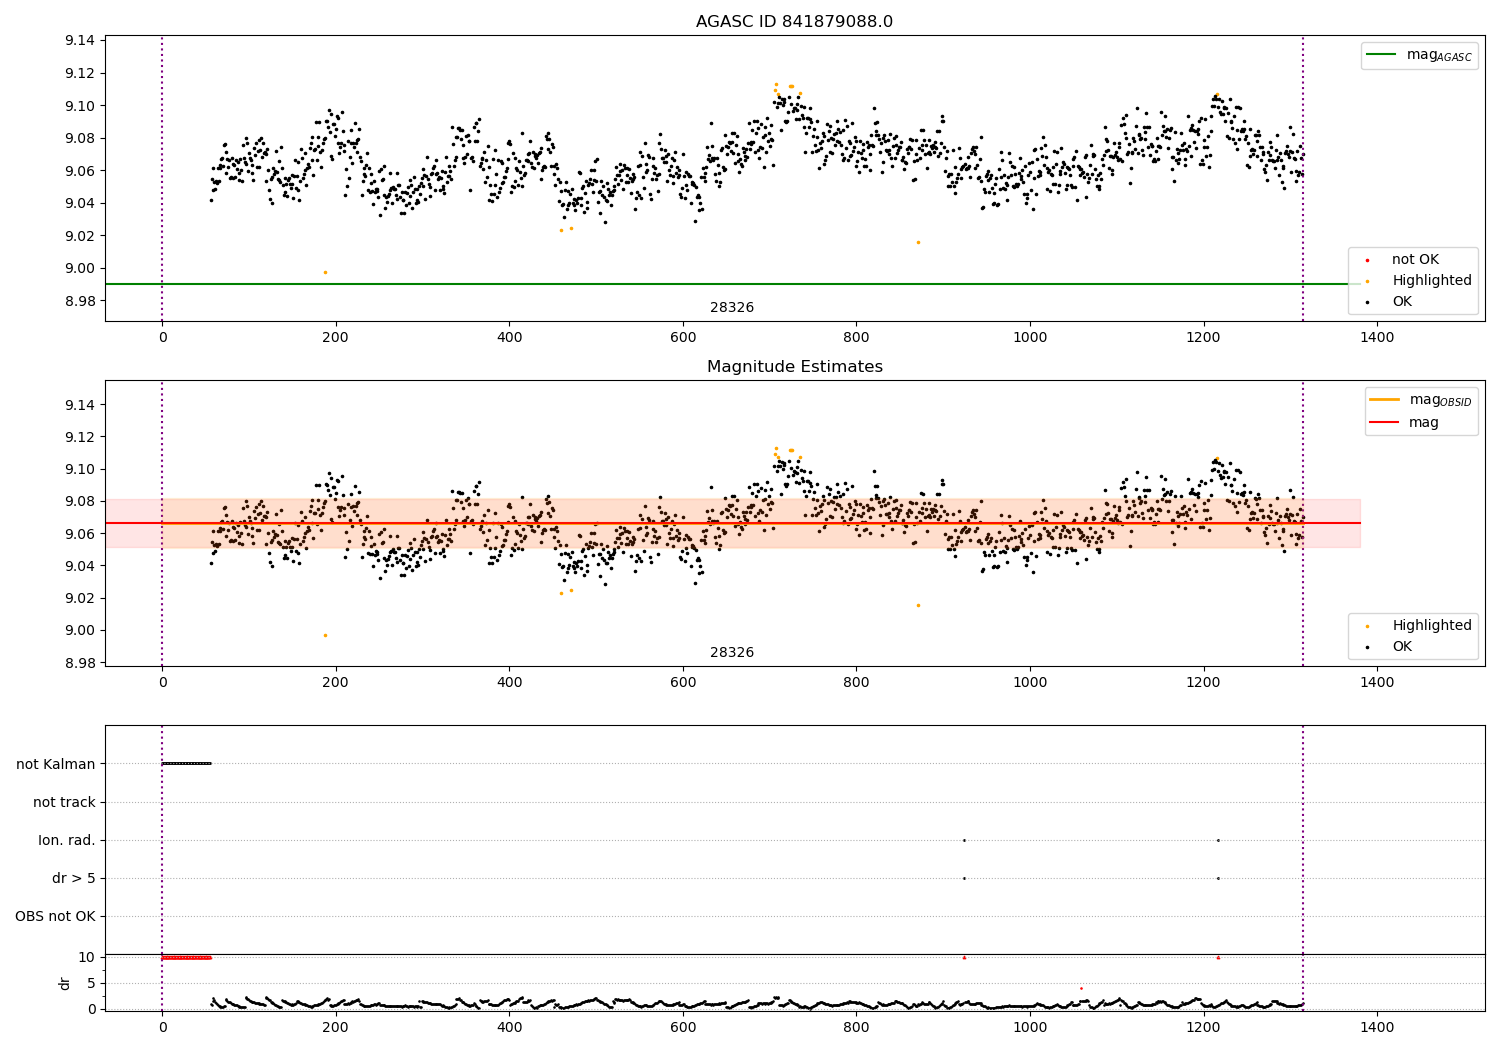Click the '28326' label in Magnitude Estimates plot
Image resolution: width=1500 pixels, height=1050 pixels.
point(732,653)
